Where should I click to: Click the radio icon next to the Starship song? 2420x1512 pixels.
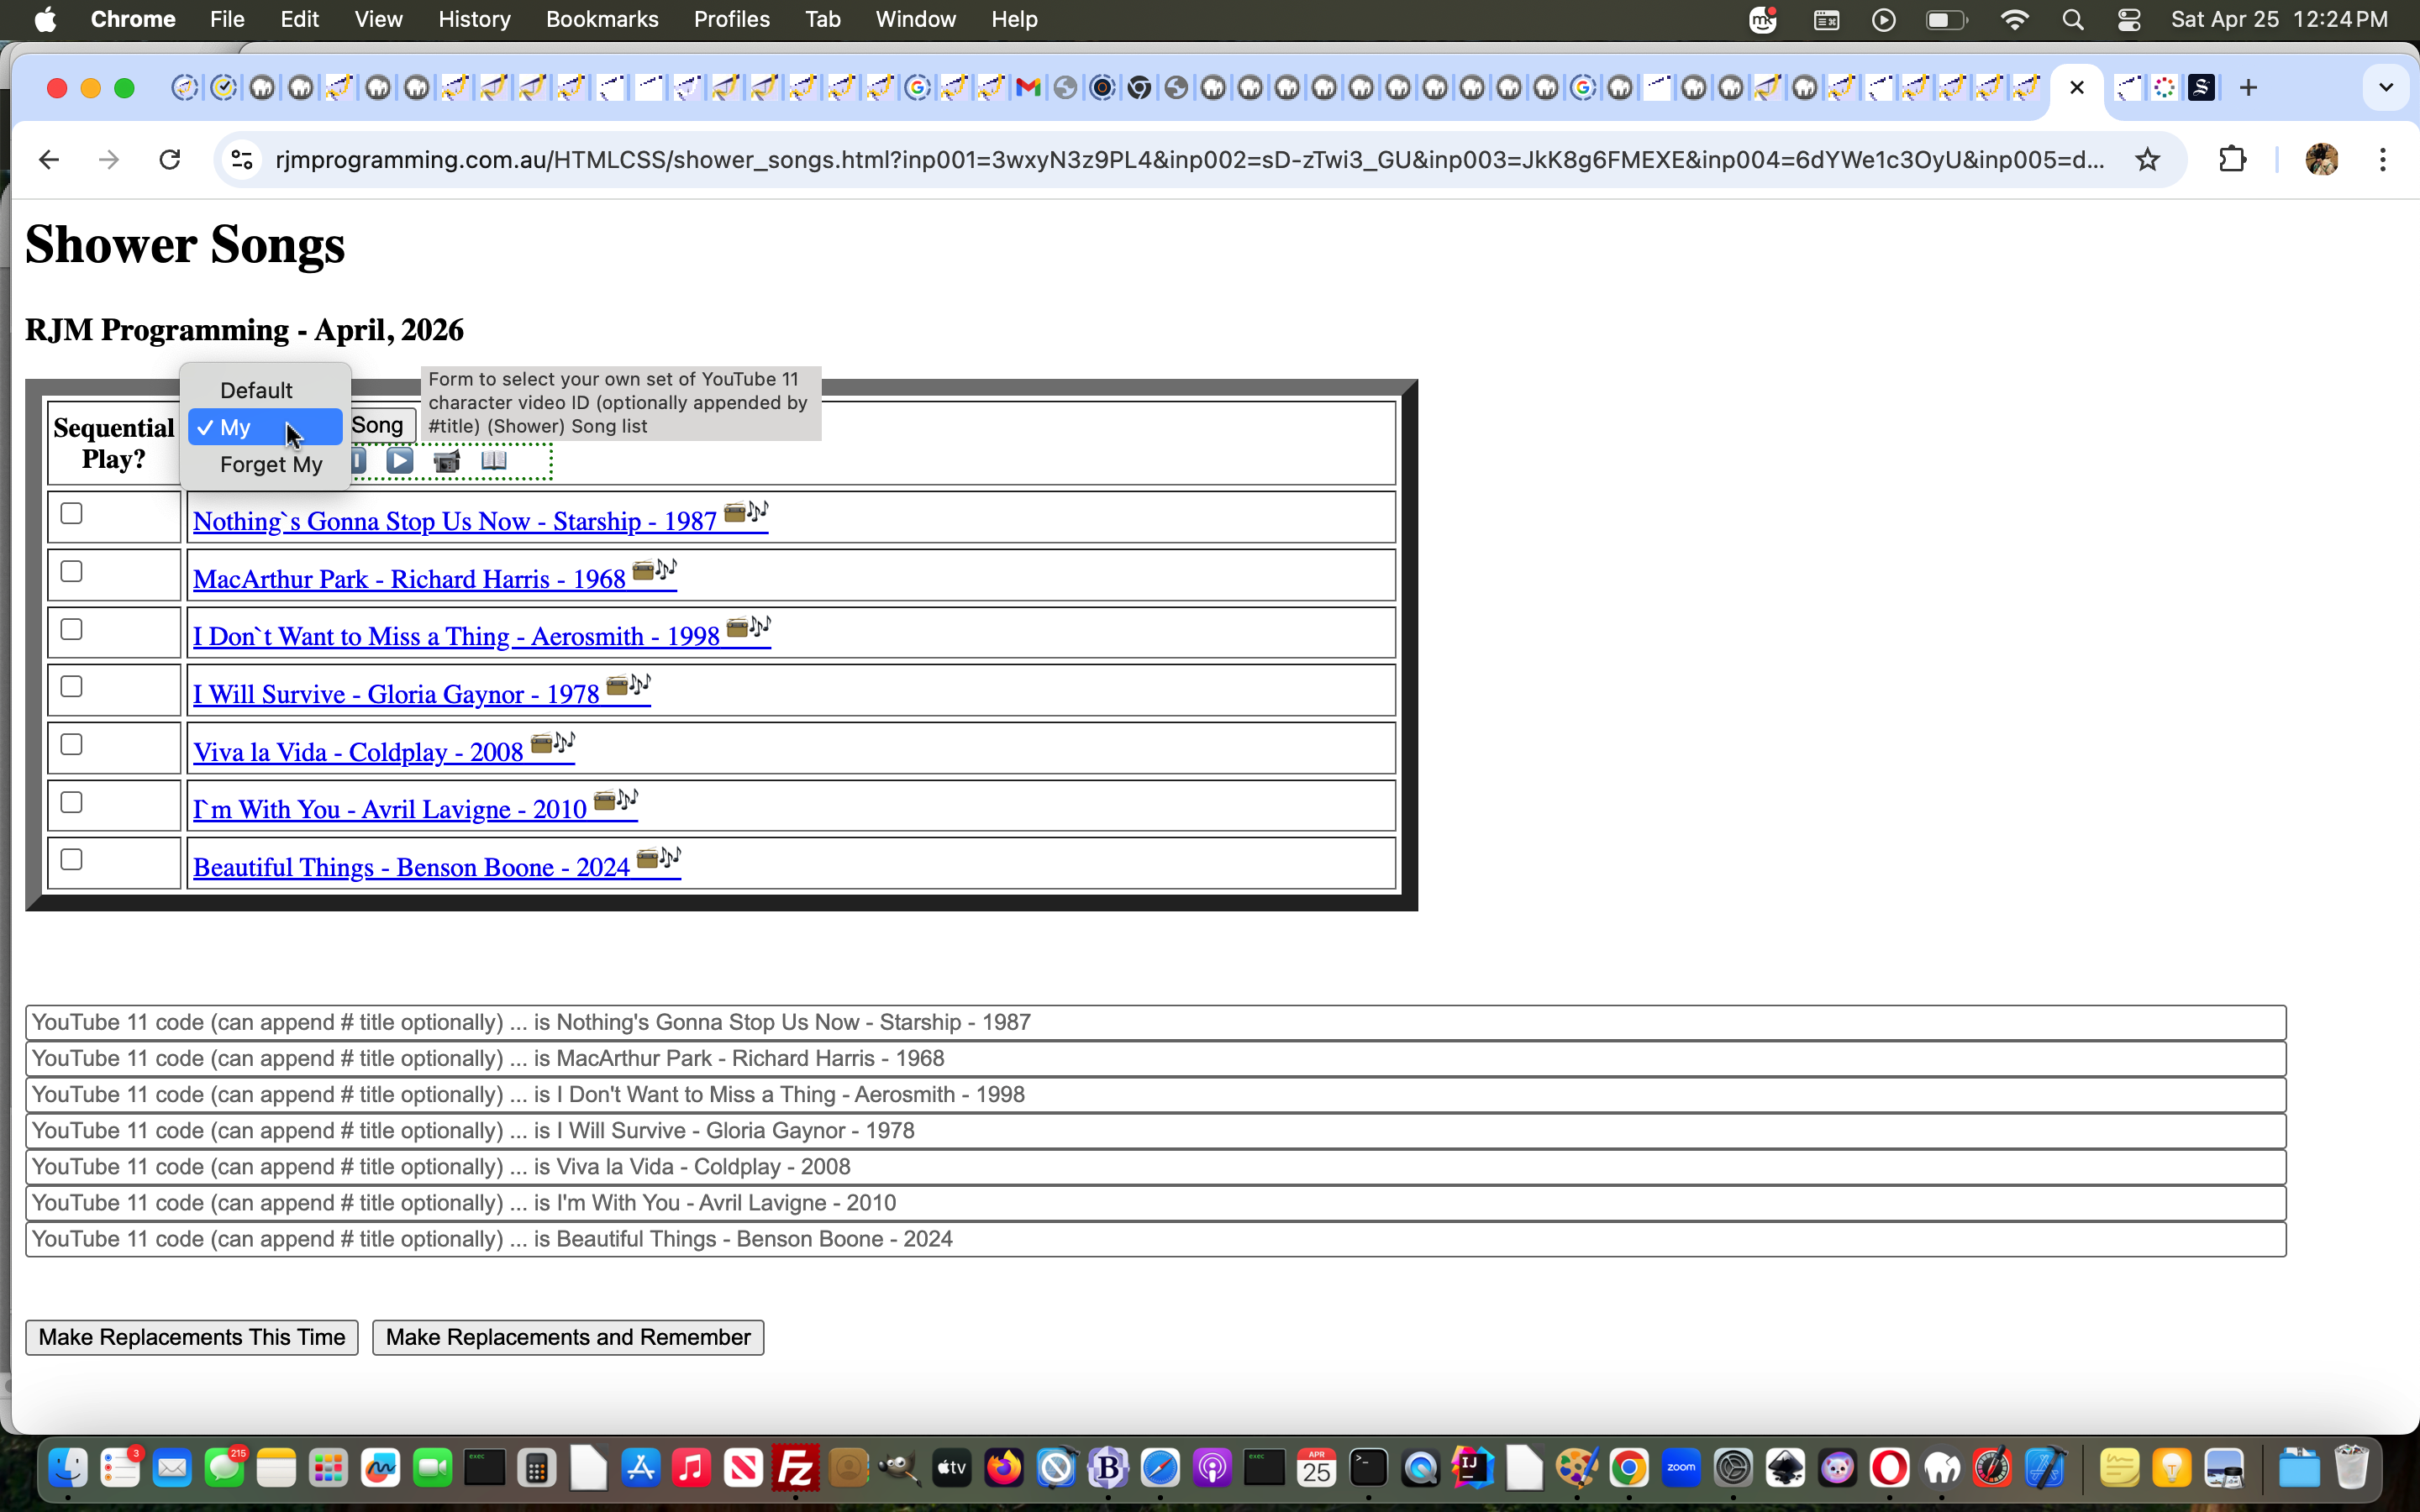coord(734,513)
